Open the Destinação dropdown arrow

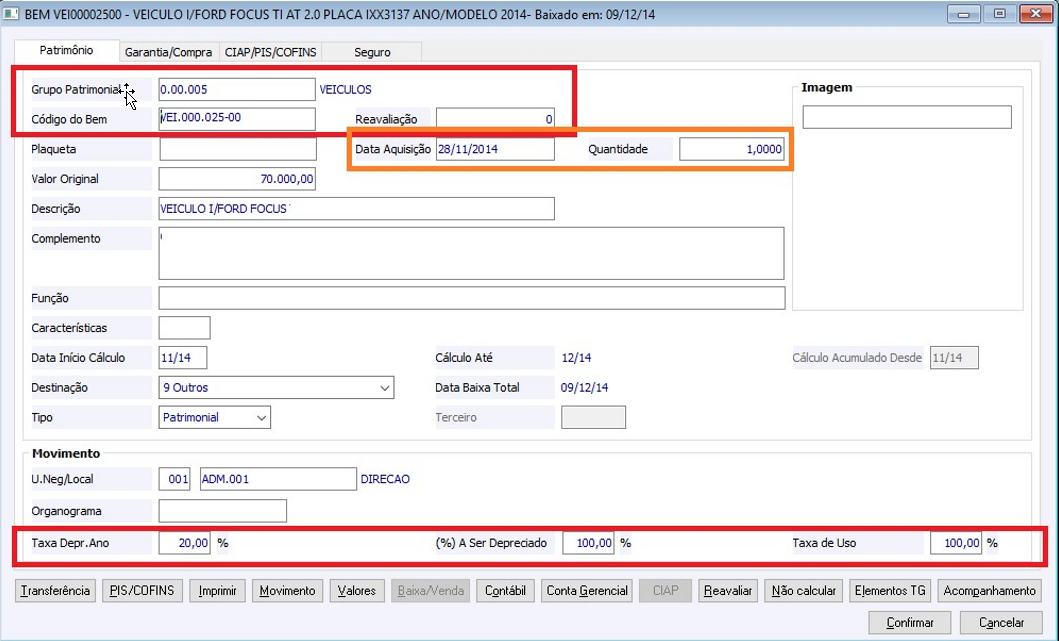pos(384,388)
